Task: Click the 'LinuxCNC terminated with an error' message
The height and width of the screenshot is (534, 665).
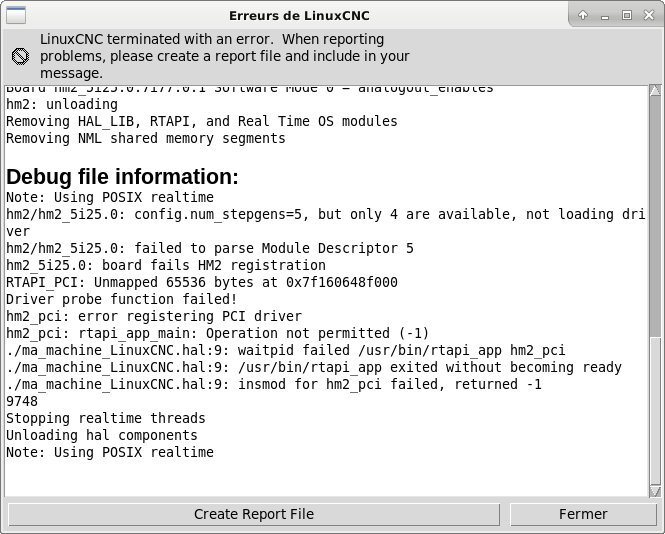Action: click(x=225, y=56)
